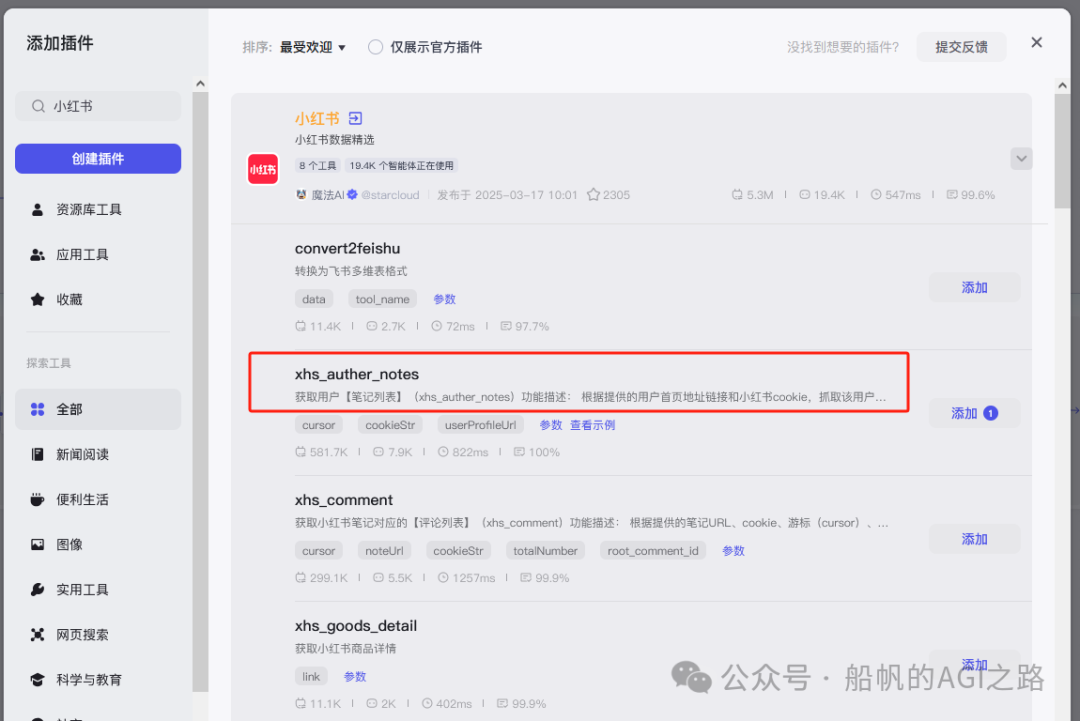Click the 全部 grid icon
The height and width of the screenshot is (721, 1080).
pos(37,409)
